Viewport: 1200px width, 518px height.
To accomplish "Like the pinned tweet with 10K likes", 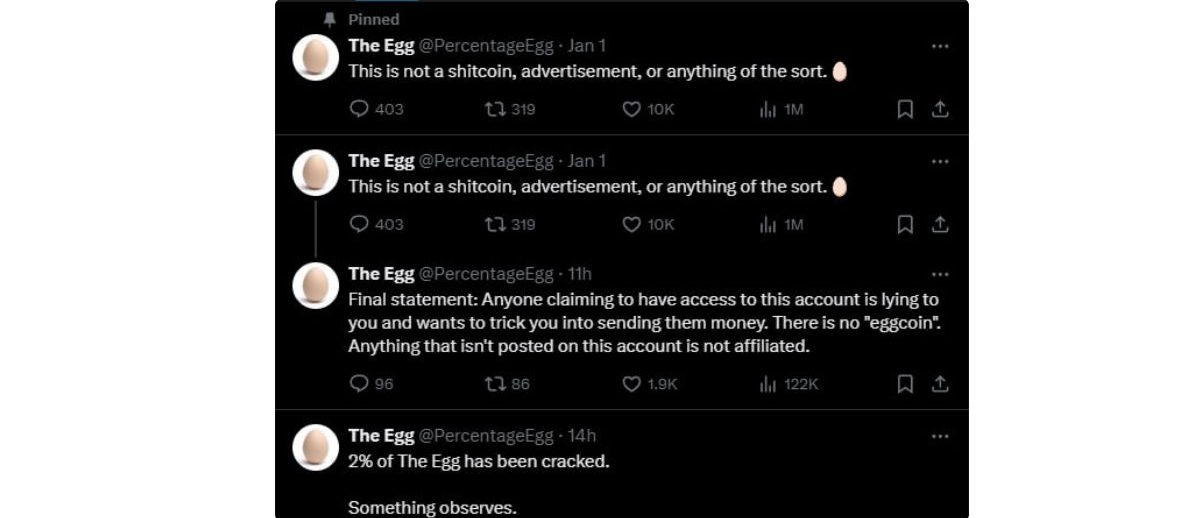I will tap(632, 110).
